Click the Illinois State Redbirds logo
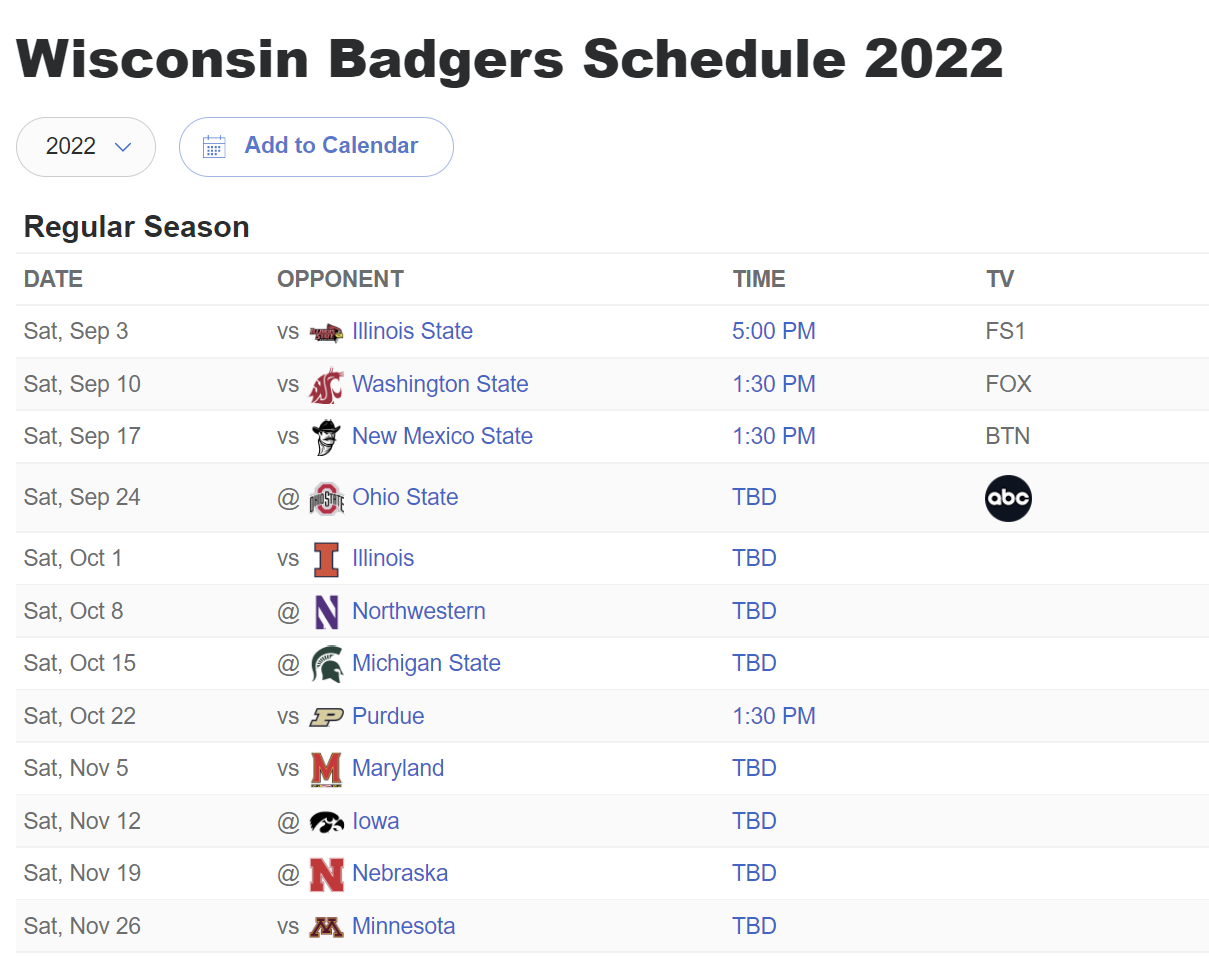This screenshot has width=1209, height=969. [326, 332]
